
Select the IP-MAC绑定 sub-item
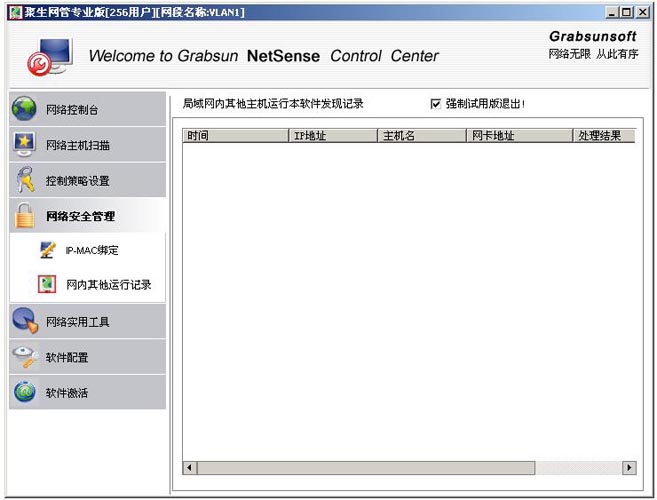[92, 250]
